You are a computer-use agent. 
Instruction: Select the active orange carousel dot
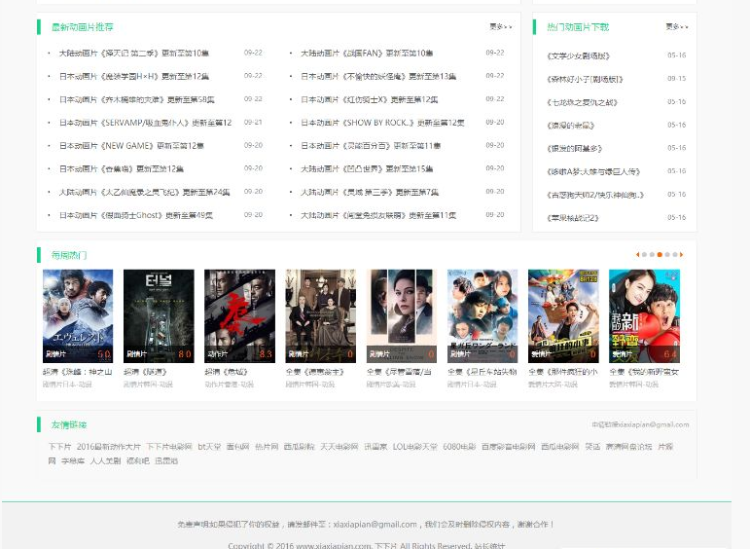[x=660, y=254]
